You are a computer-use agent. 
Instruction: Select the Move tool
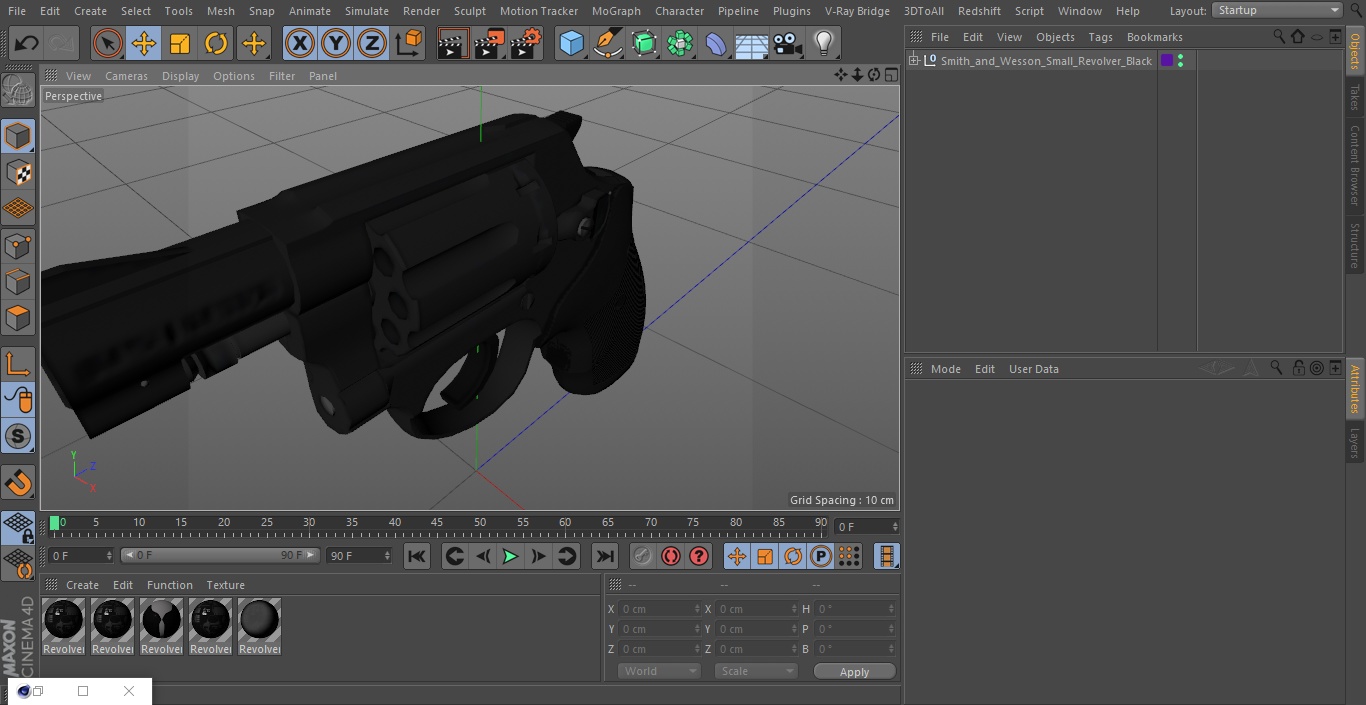pyautogui.click(x=144, y=44)
